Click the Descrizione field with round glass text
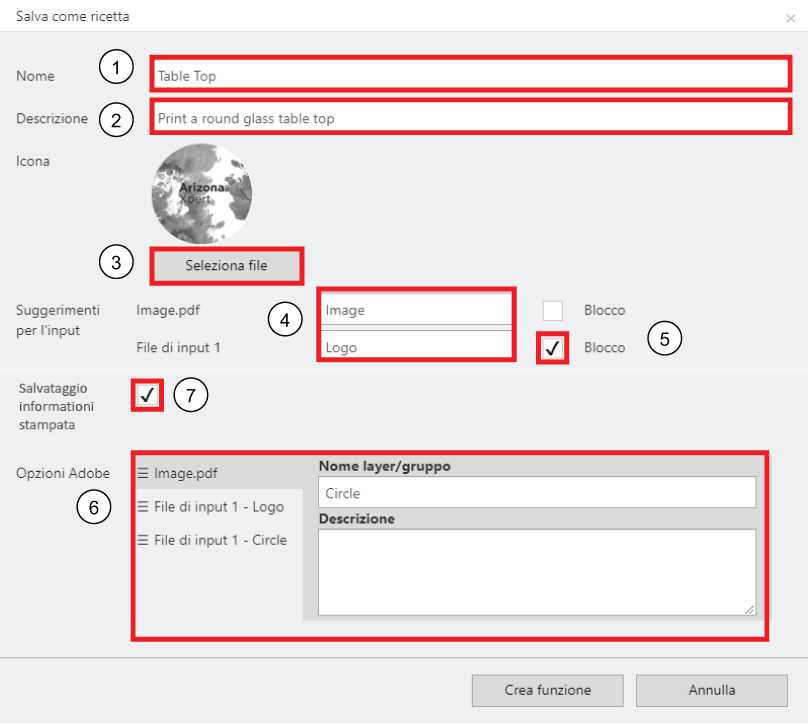Screen dimensions: 808x724 [x=470, y=118]
